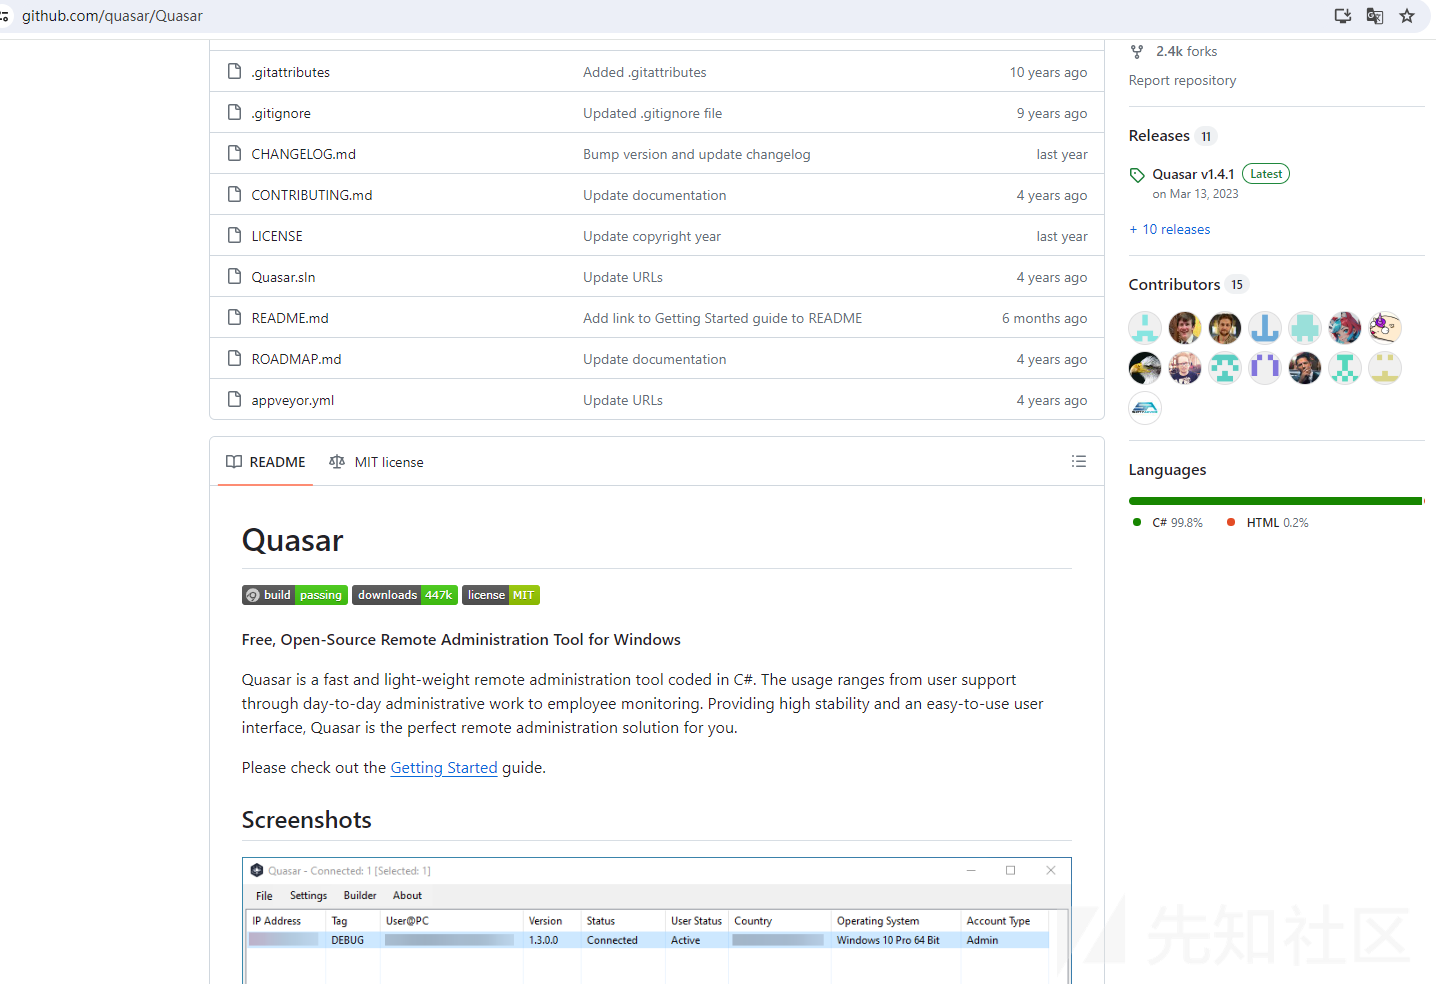Click the 2.4k forks link
This screenshot has height=984, width=1436.
tap(1186, 51)
